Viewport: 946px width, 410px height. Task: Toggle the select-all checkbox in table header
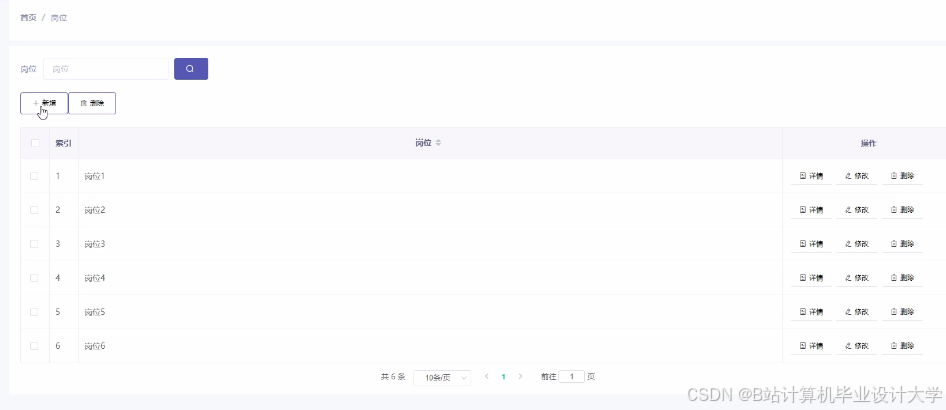[35, 143]
